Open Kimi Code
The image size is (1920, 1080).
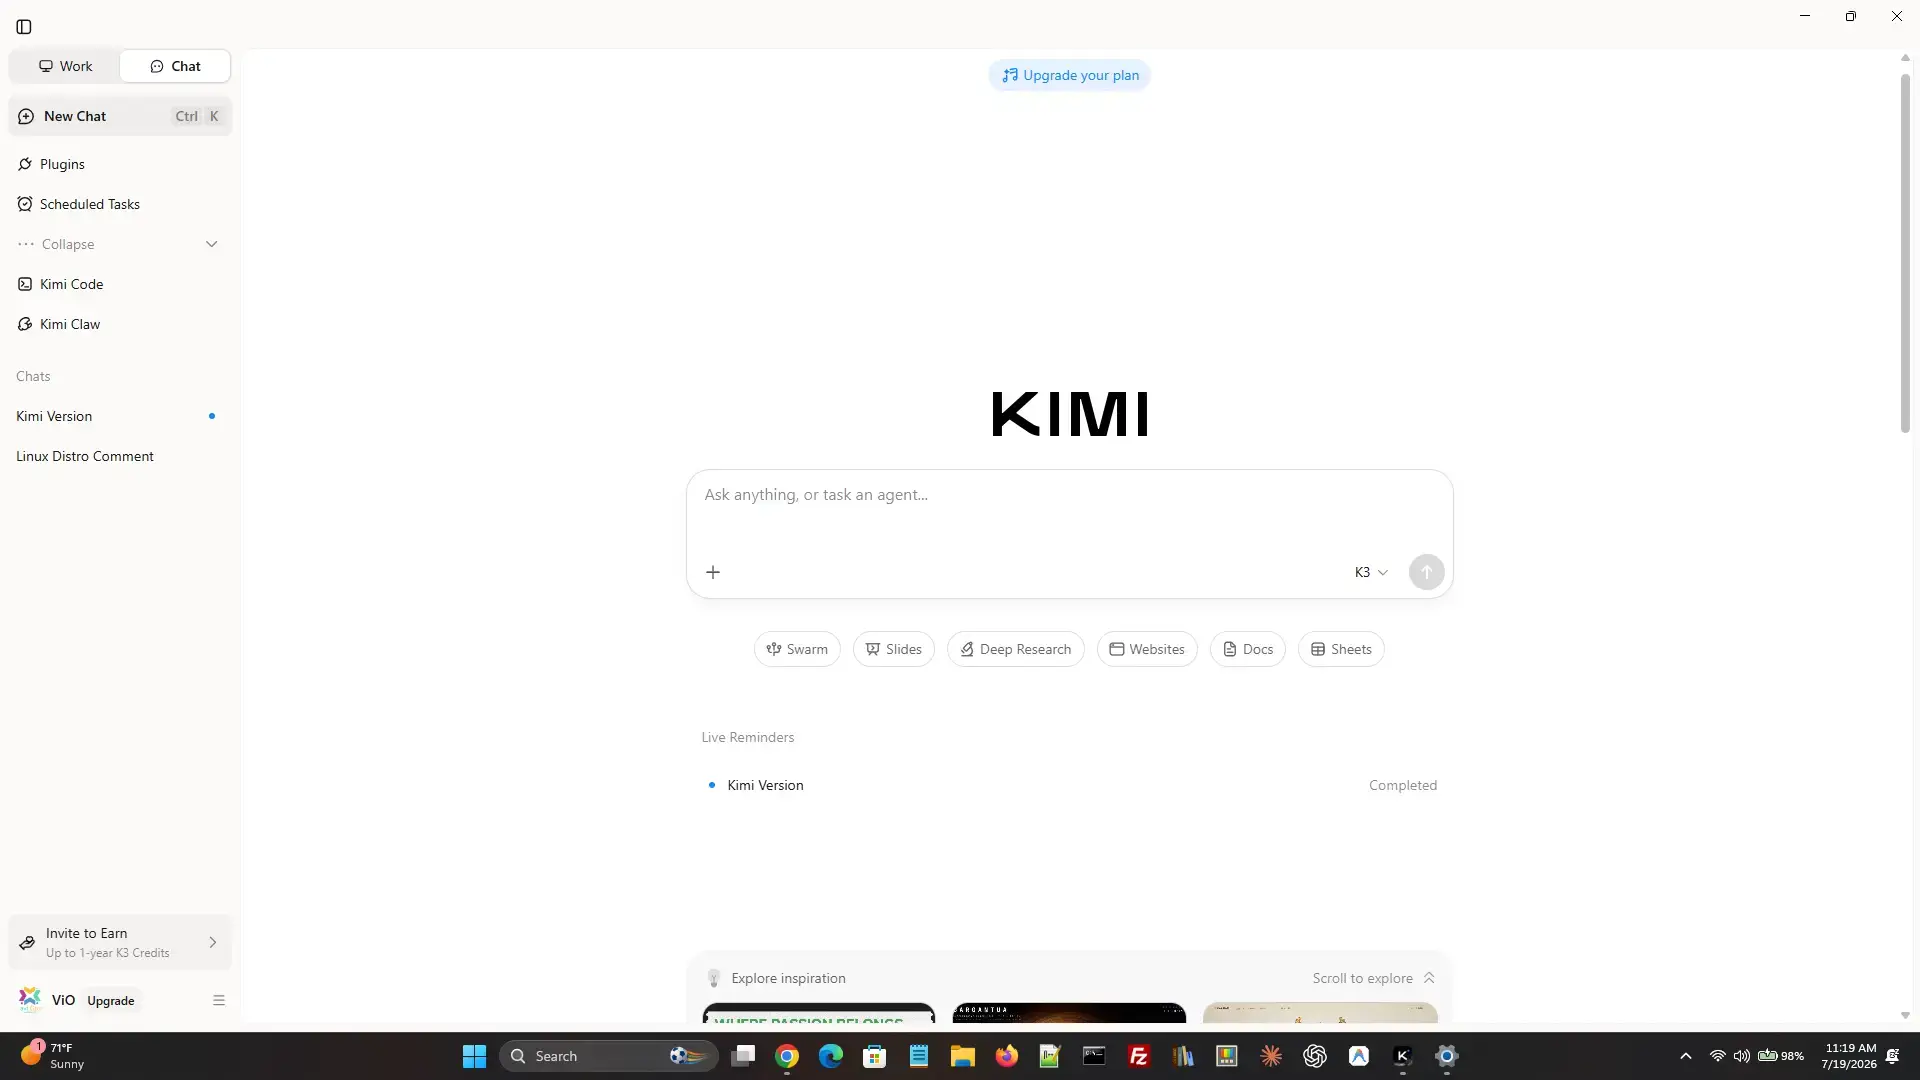[x=120, y=284]
